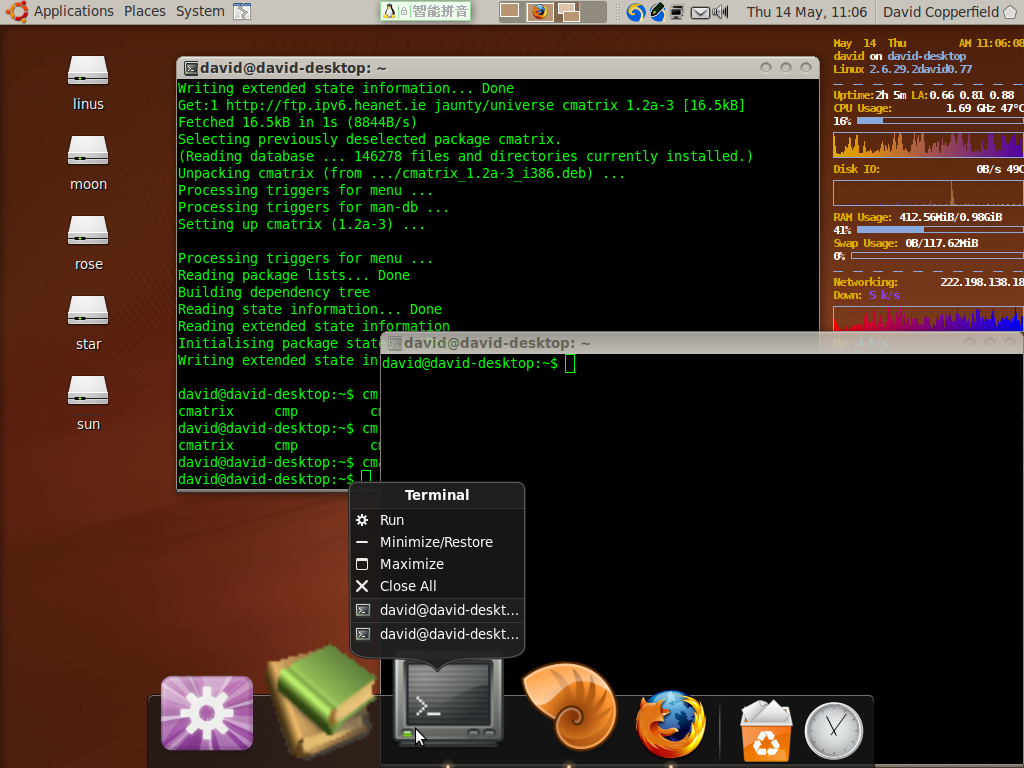Screen dimensions: 1024x768
Task: Click the 'Networking:' IP address line
Action: pos(928,282)
